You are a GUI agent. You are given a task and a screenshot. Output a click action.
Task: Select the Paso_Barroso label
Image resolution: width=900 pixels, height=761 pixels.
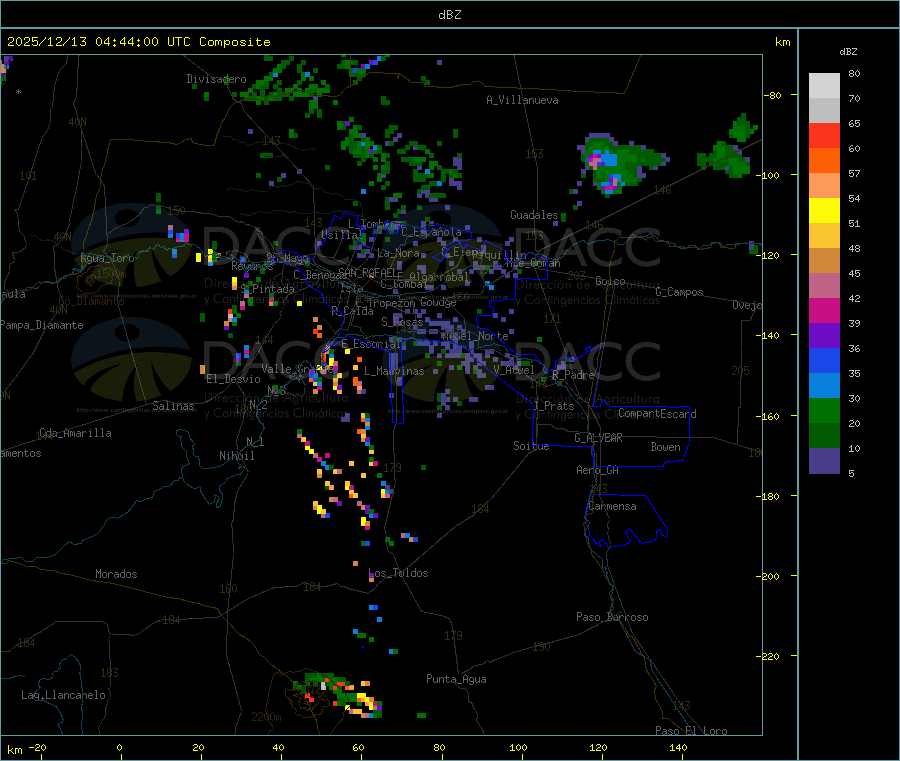coord(612,617)
